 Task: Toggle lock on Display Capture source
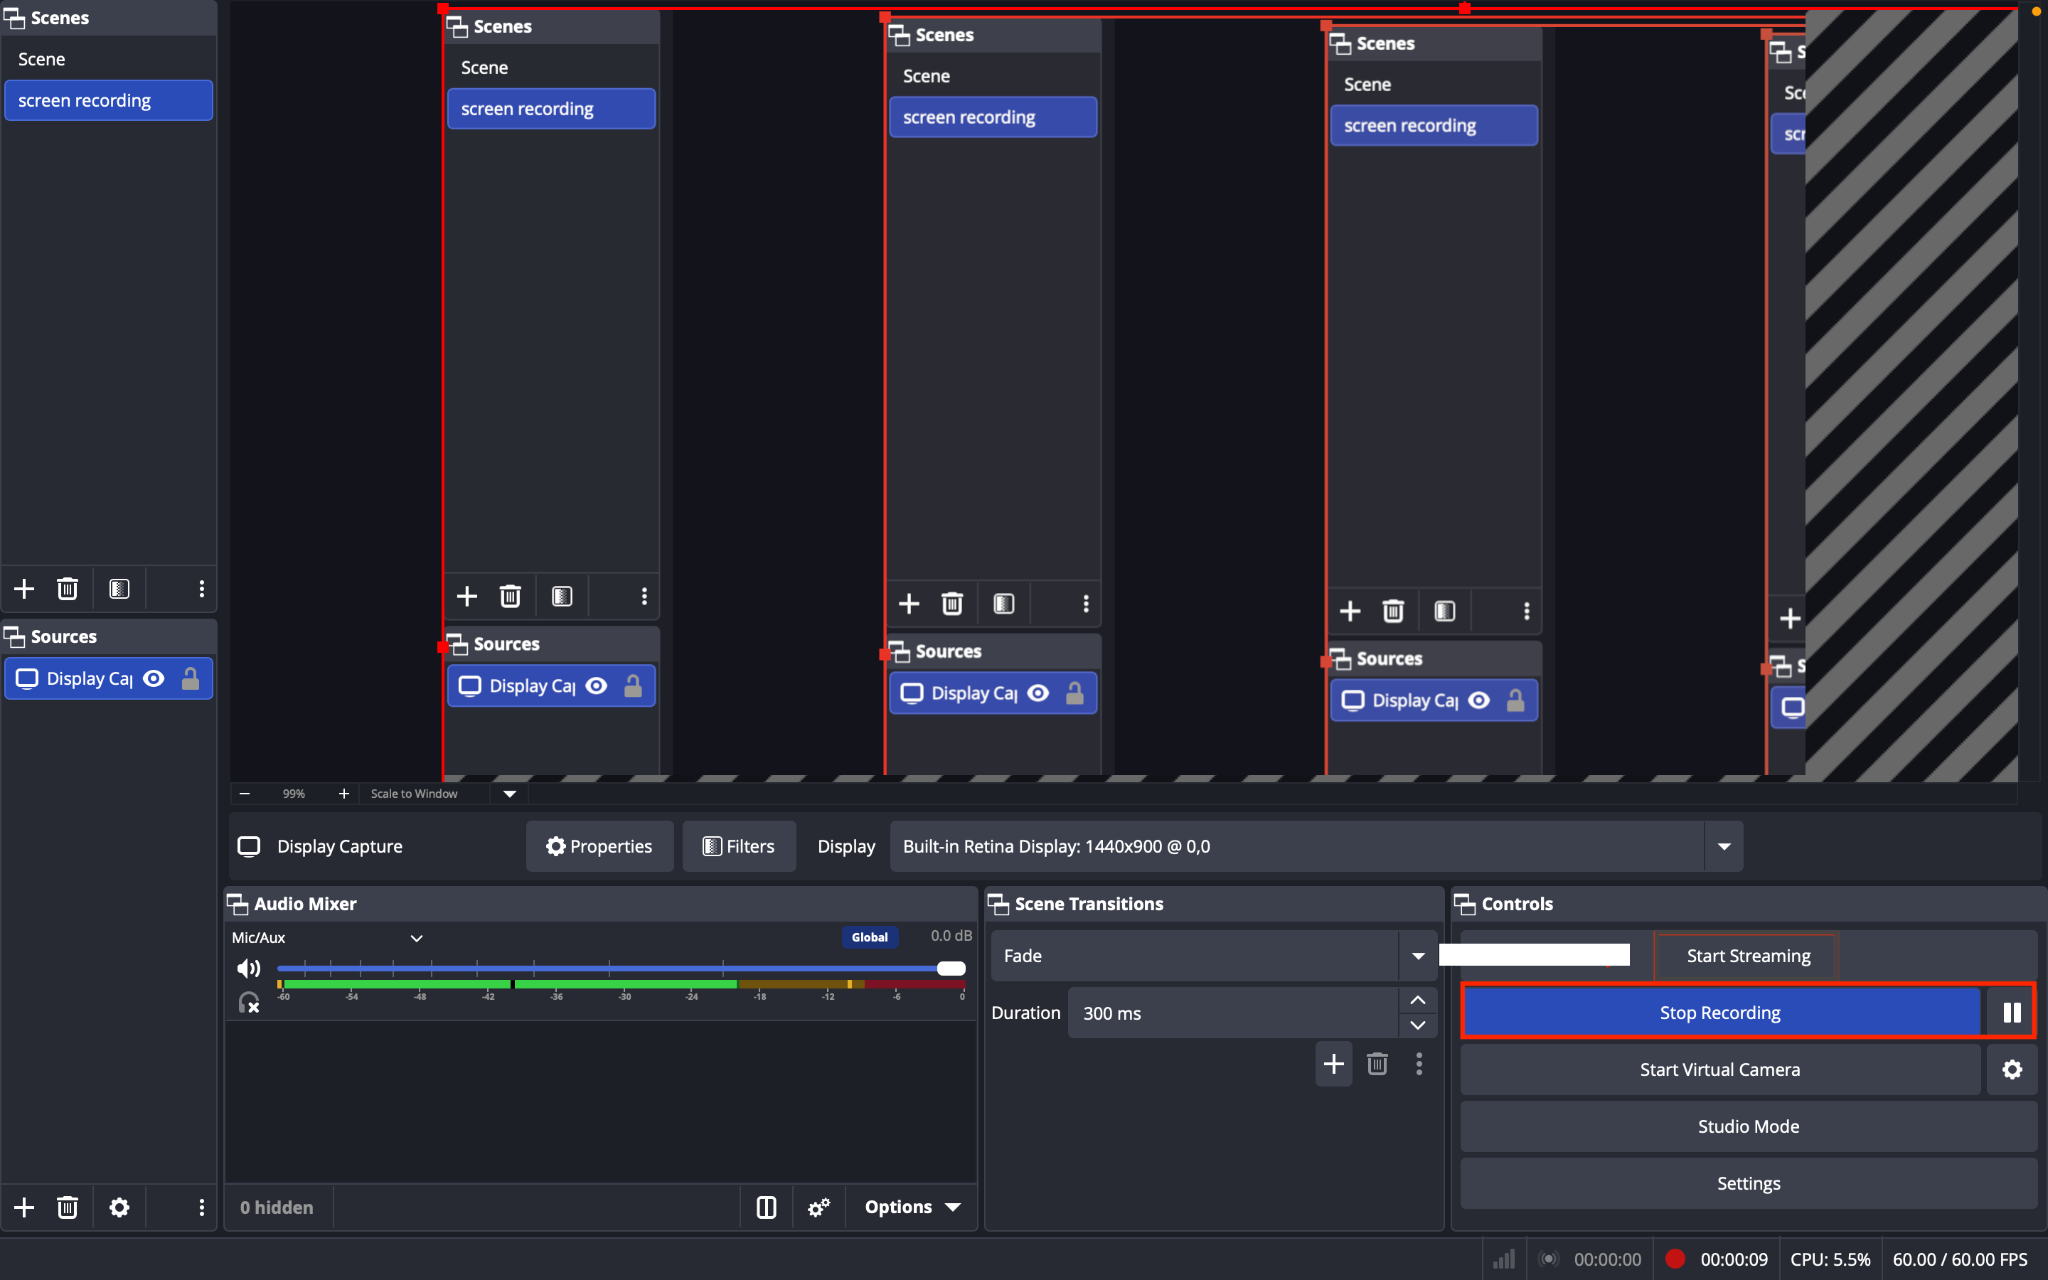click(x=190, y=679)
